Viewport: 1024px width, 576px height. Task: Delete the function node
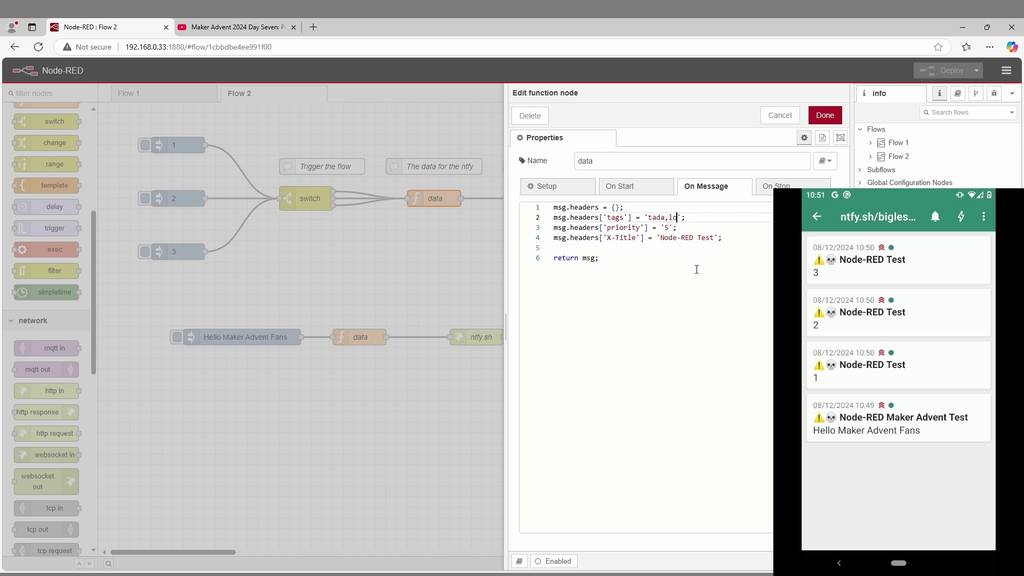click(530, 116)
